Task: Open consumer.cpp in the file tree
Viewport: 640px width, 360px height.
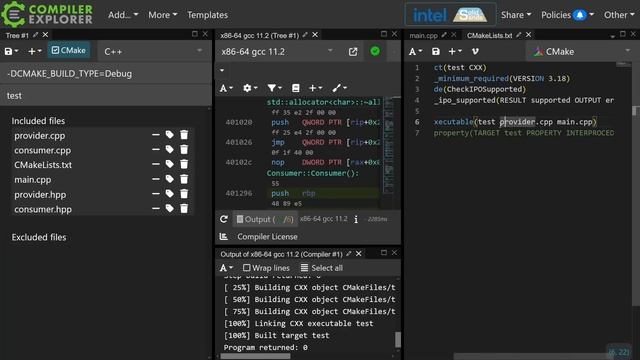Action: point(42,150)
